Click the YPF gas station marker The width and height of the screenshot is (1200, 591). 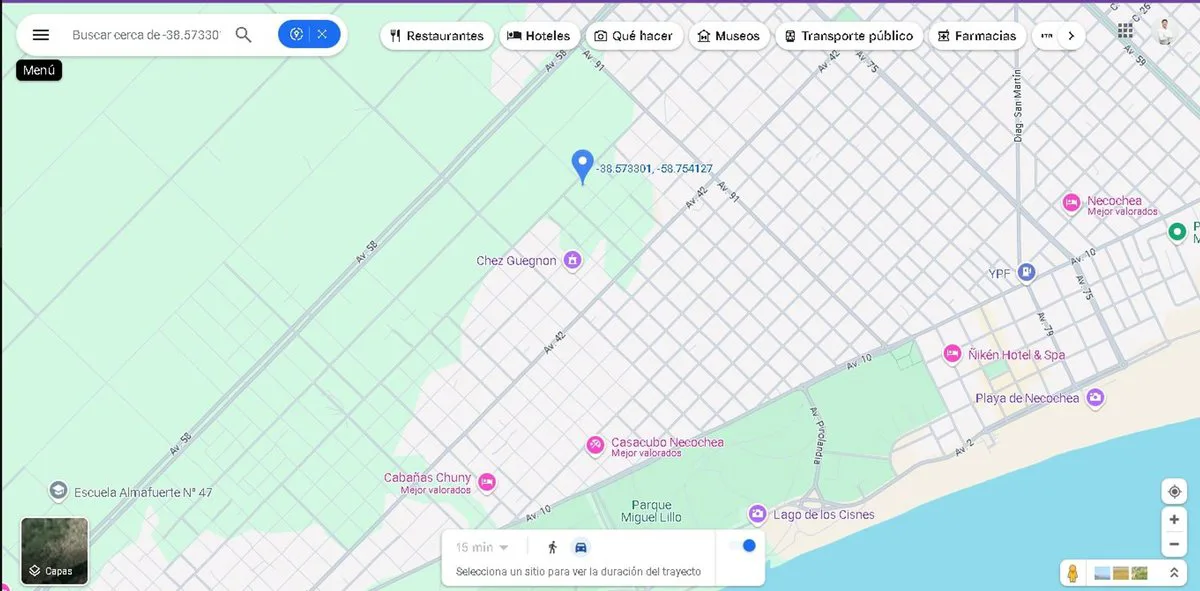pos(1026,272)
